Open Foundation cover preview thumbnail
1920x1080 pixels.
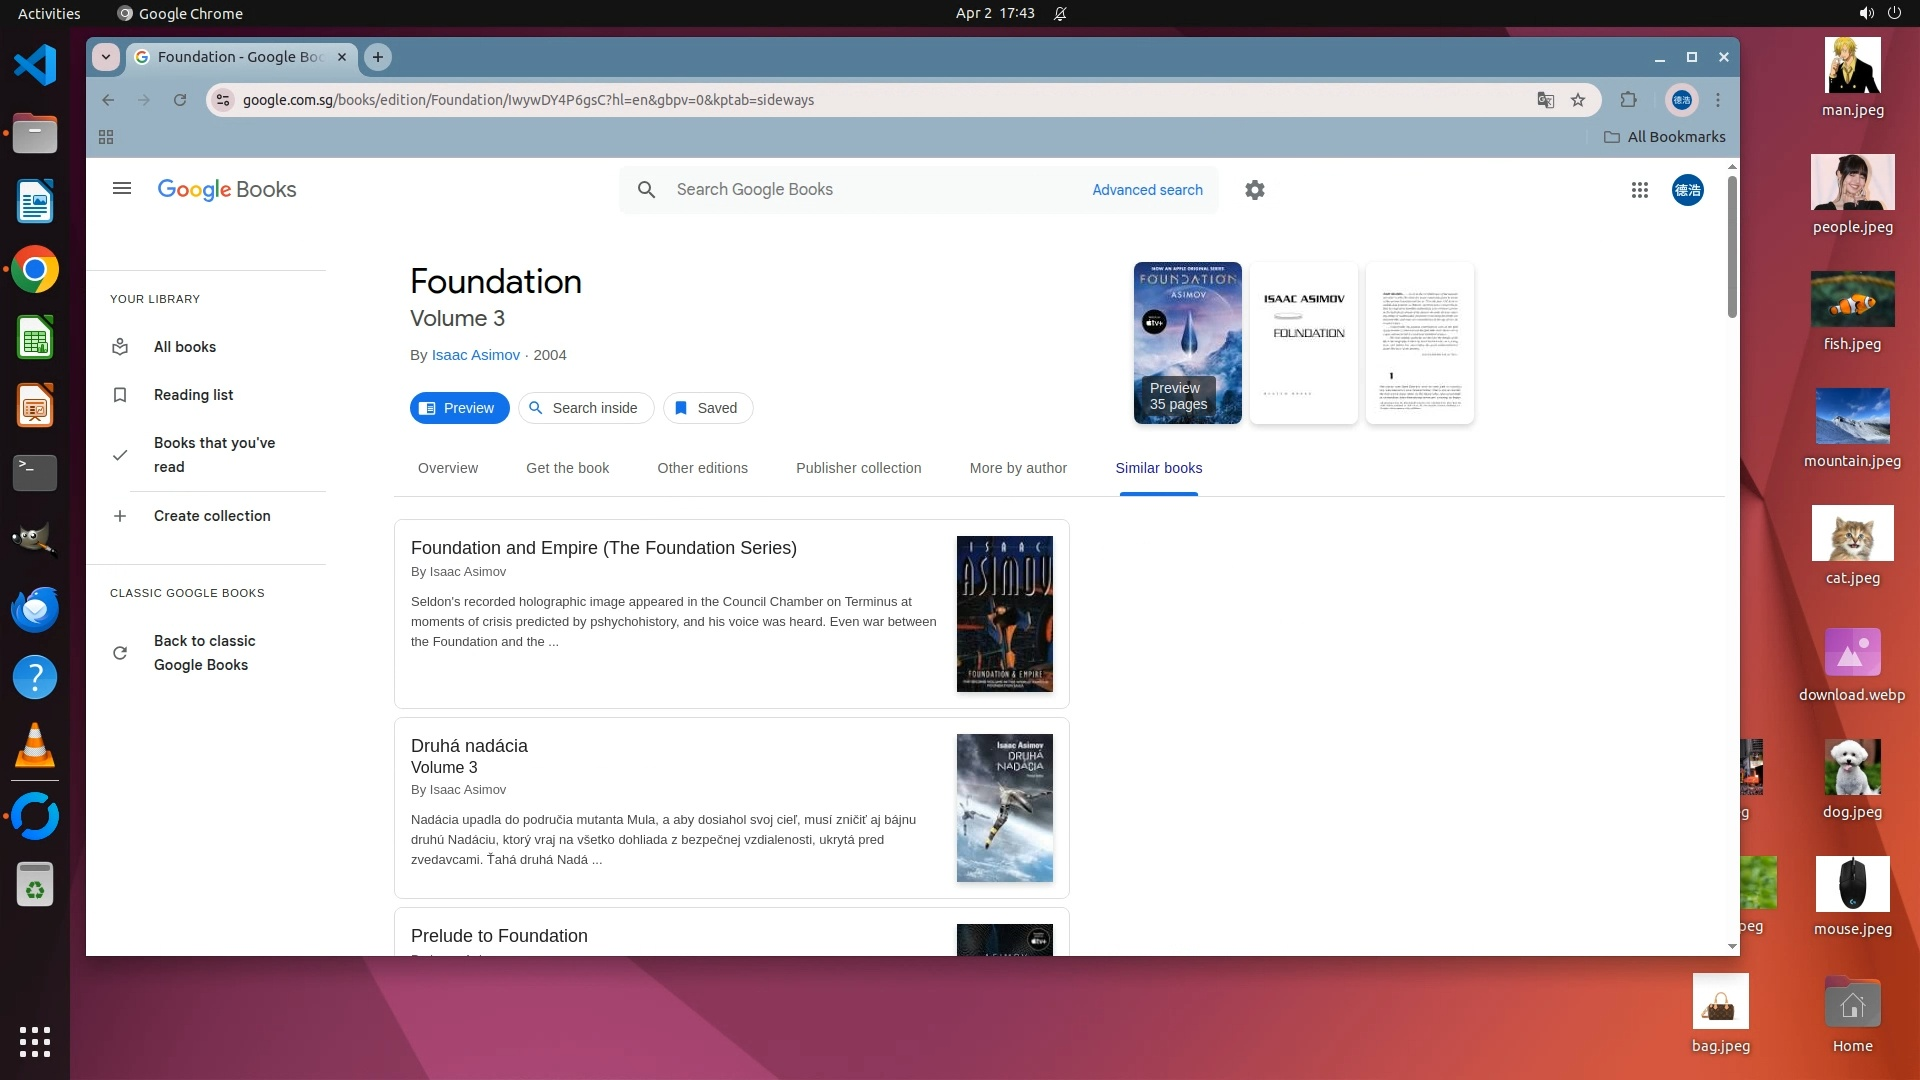point(1187,343)
